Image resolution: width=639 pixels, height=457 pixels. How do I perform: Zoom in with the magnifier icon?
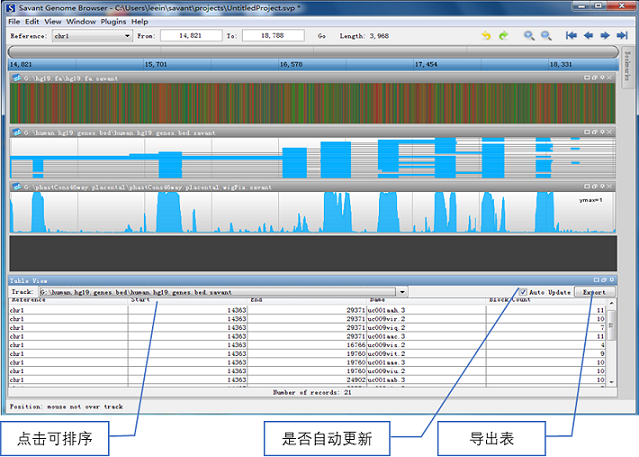[x=529, y=36]
